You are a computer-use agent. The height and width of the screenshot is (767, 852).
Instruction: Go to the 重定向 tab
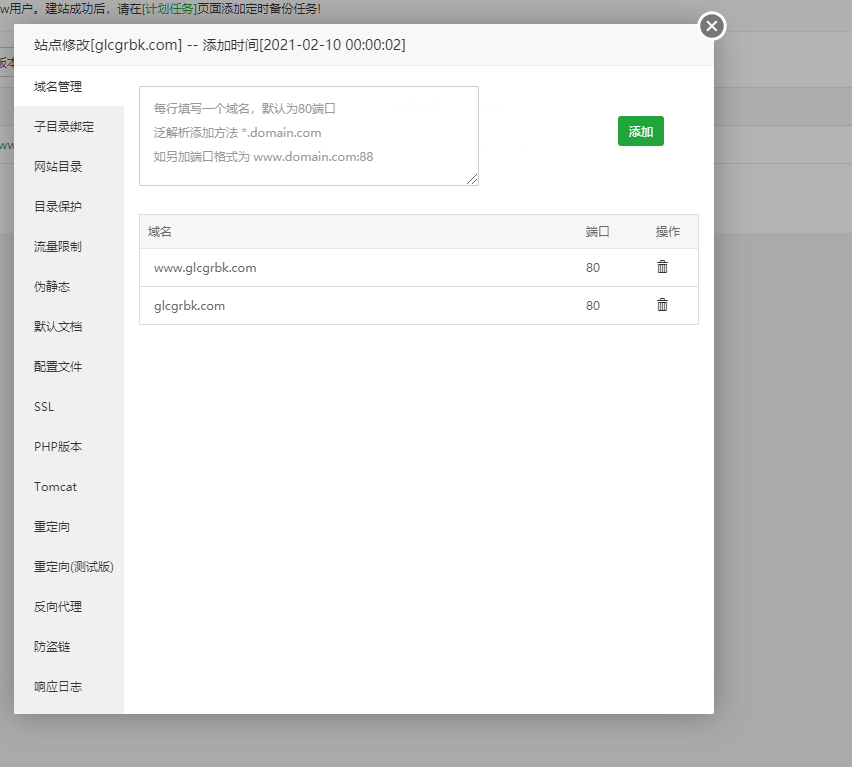click(x=69, y=527)
